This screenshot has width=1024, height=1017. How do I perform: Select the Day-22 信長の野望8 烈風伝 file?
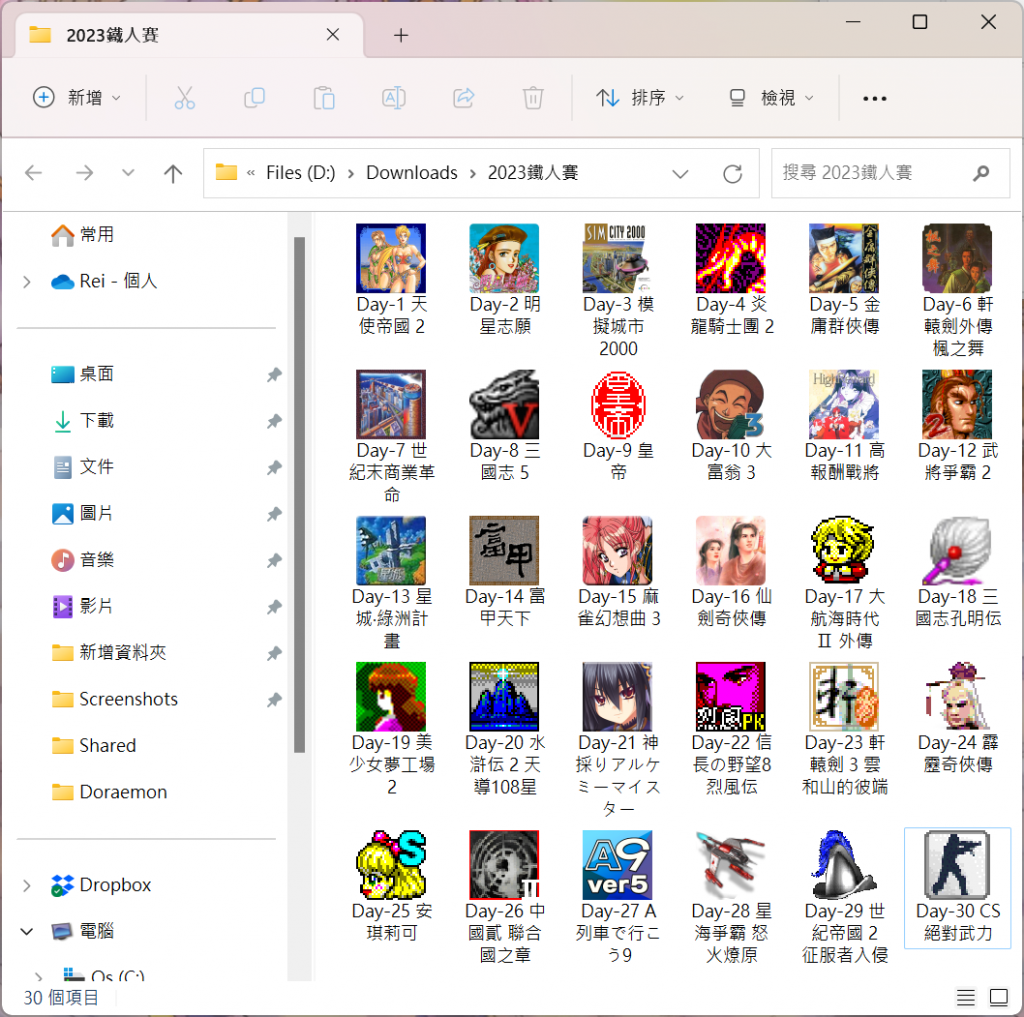tap(731, 729)
